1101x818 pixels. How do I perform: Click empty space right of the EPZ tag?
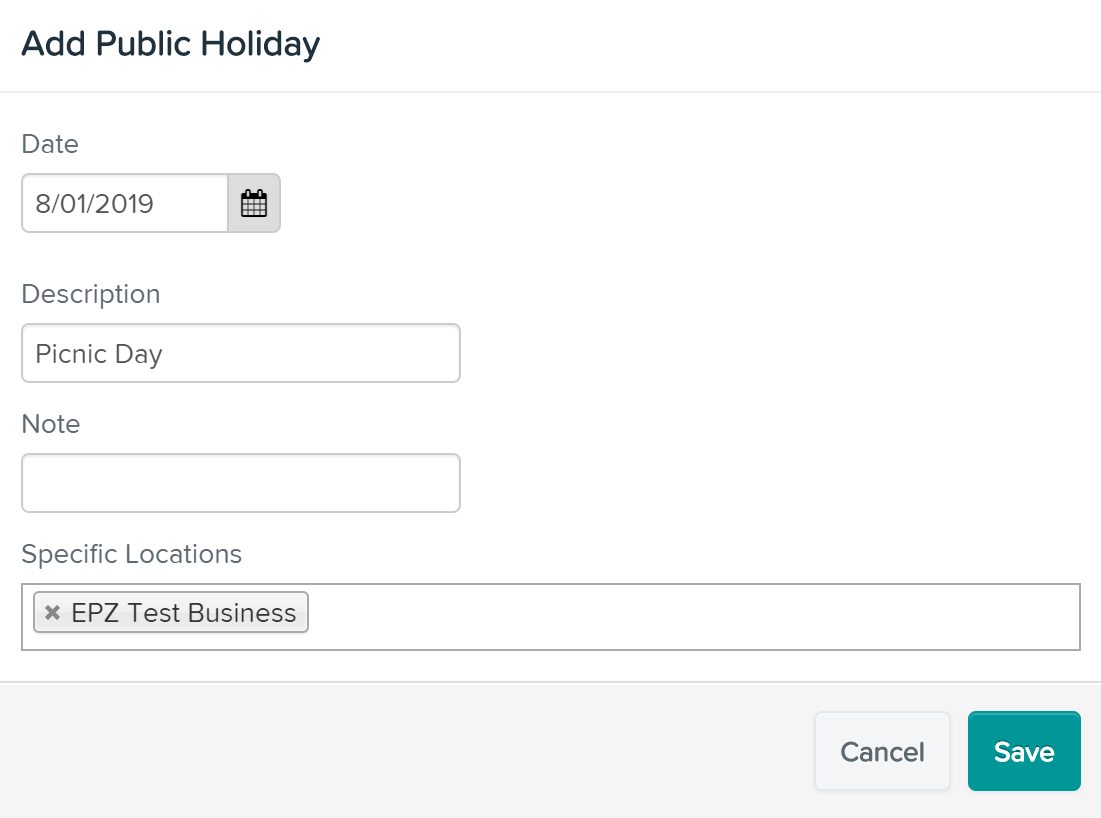[x=692, y=616]
